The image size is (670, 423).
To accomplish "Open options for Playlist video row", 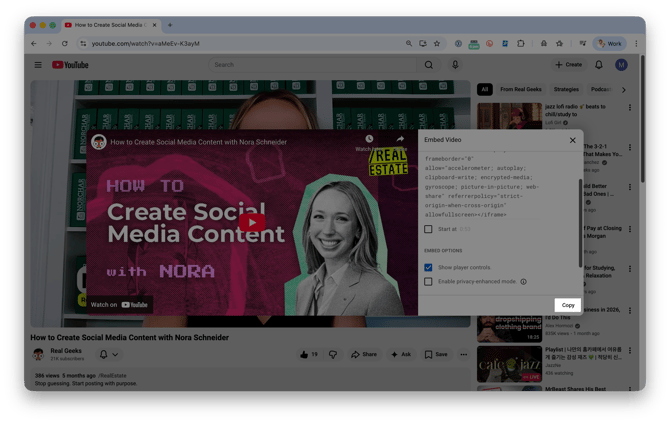I will (630, 350).
